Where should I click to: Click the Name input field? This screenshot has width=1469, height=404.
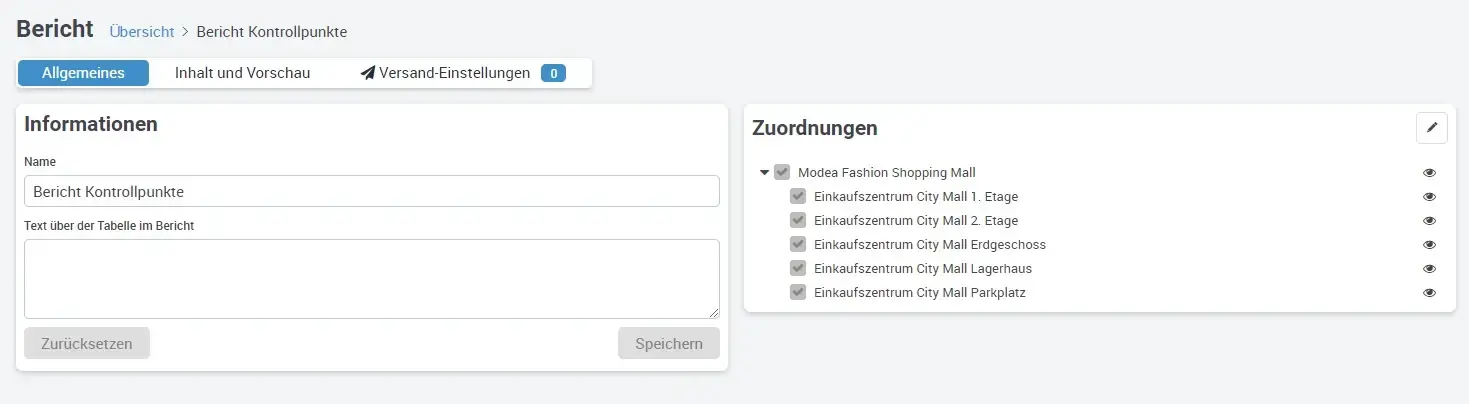coord(371,191)
